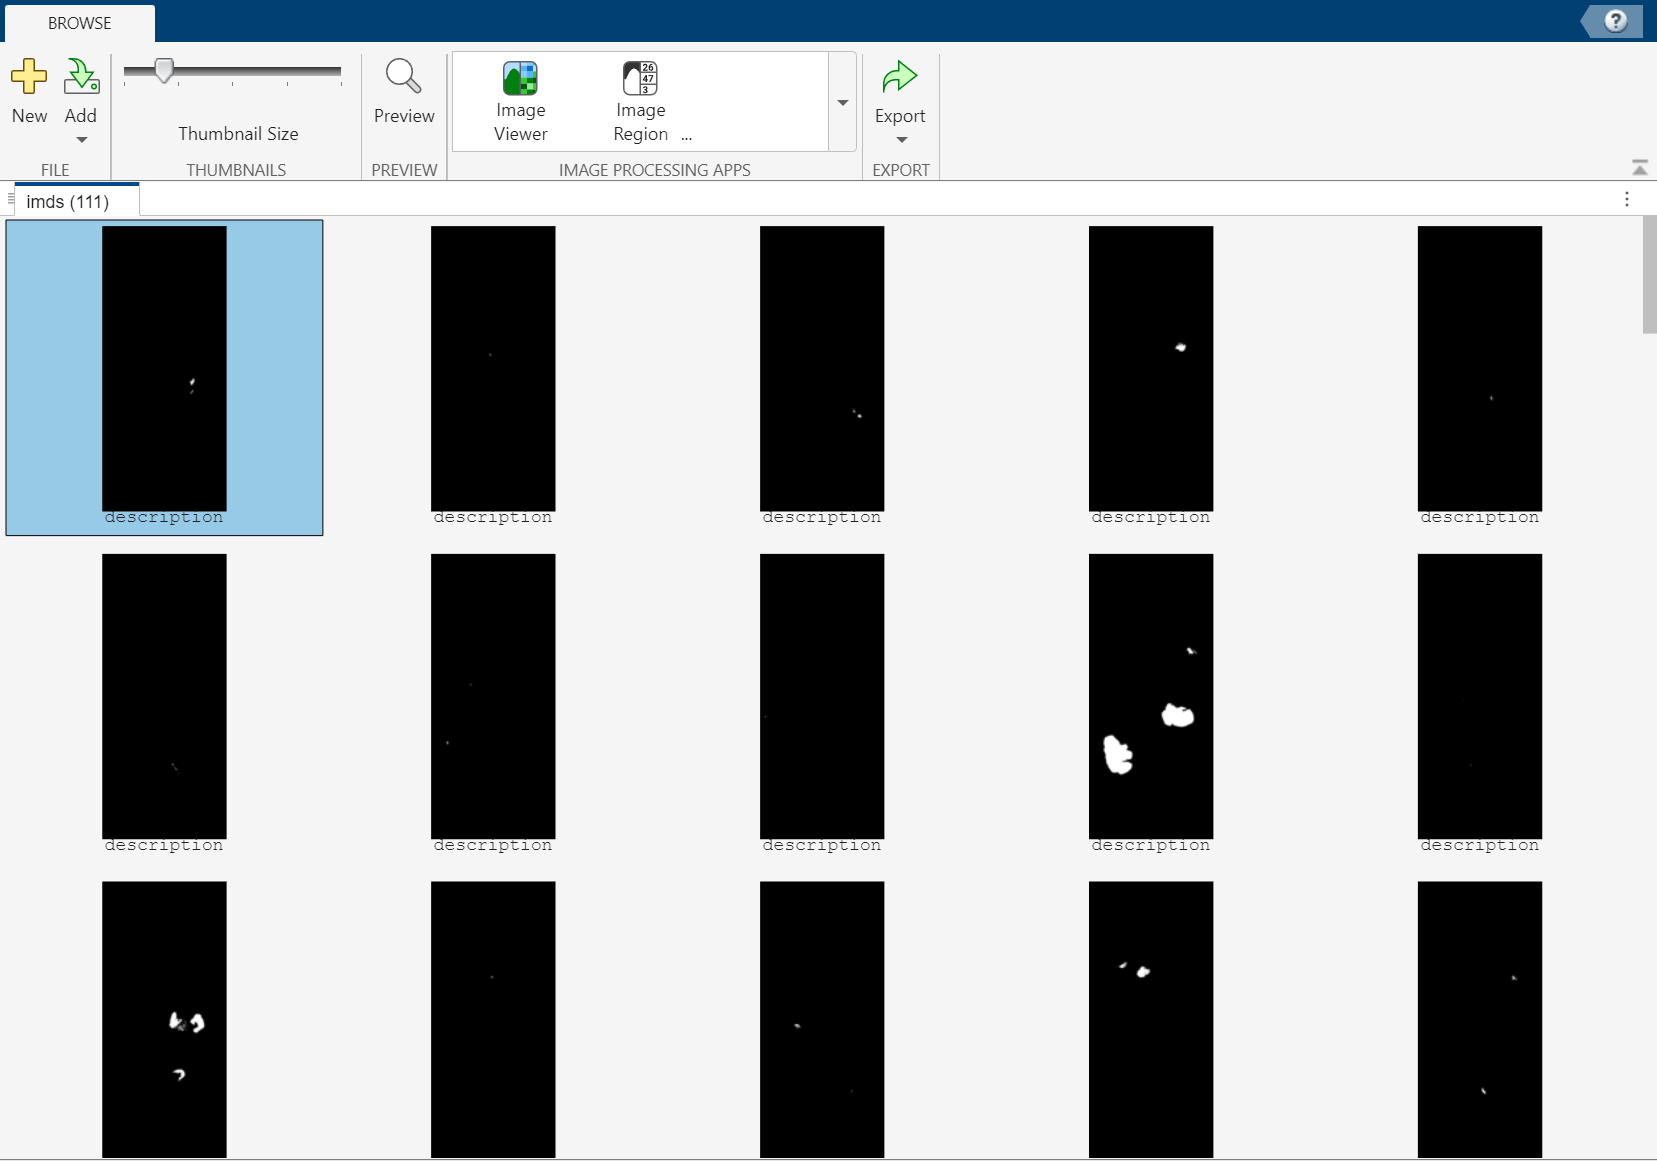
Task: Launch the Image Region Analyzer app
Action: click(x=640, y=79)
